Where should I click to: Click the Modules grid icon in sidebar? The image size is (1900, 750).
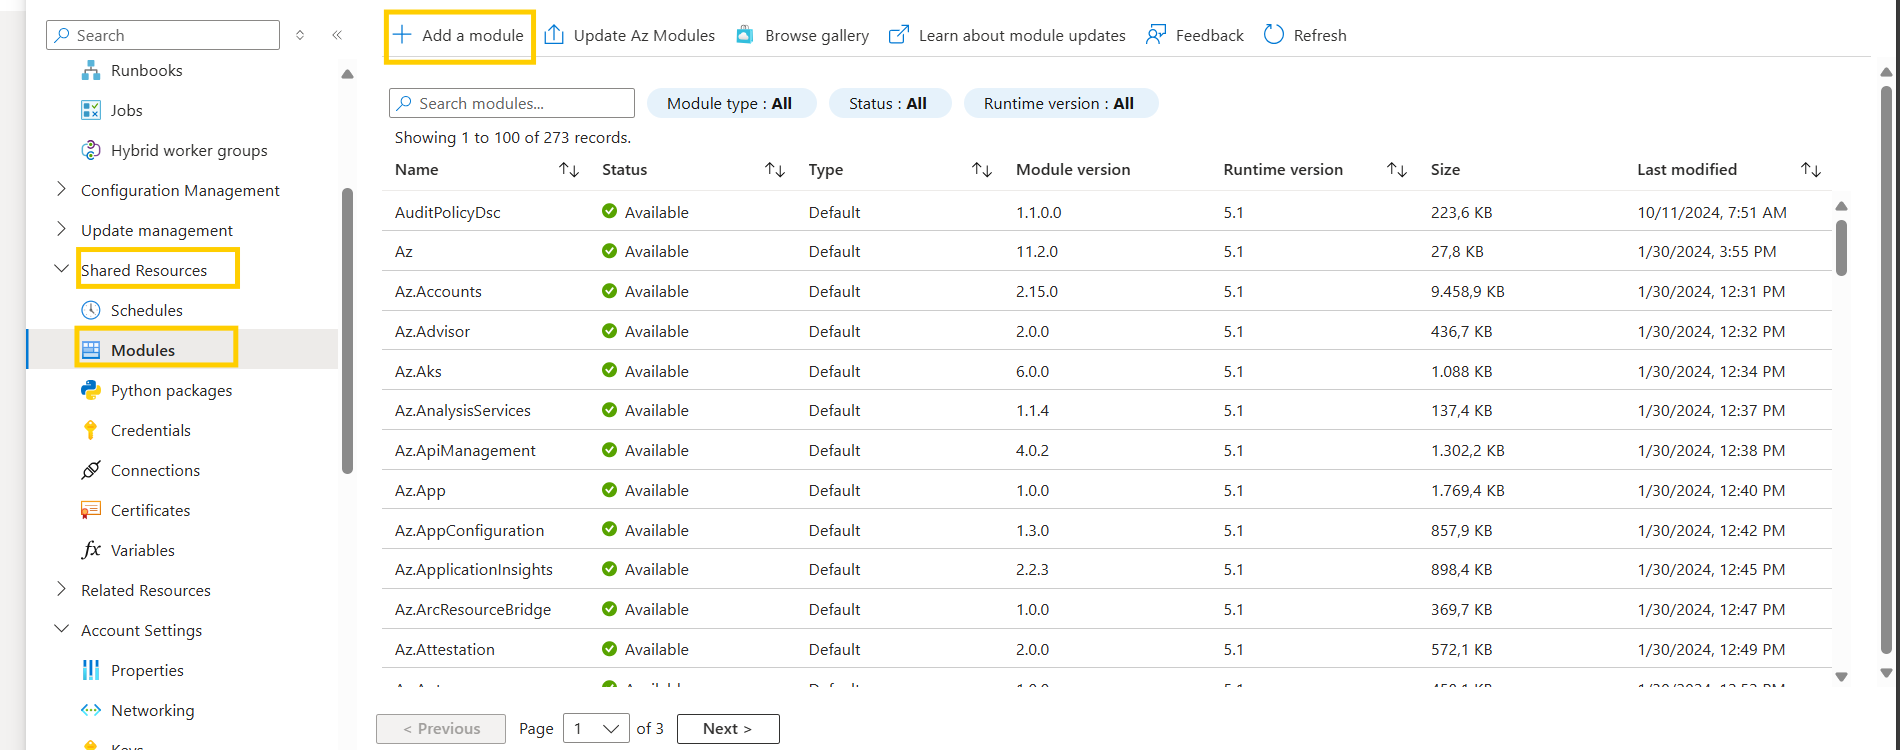(x=91, y=350)
